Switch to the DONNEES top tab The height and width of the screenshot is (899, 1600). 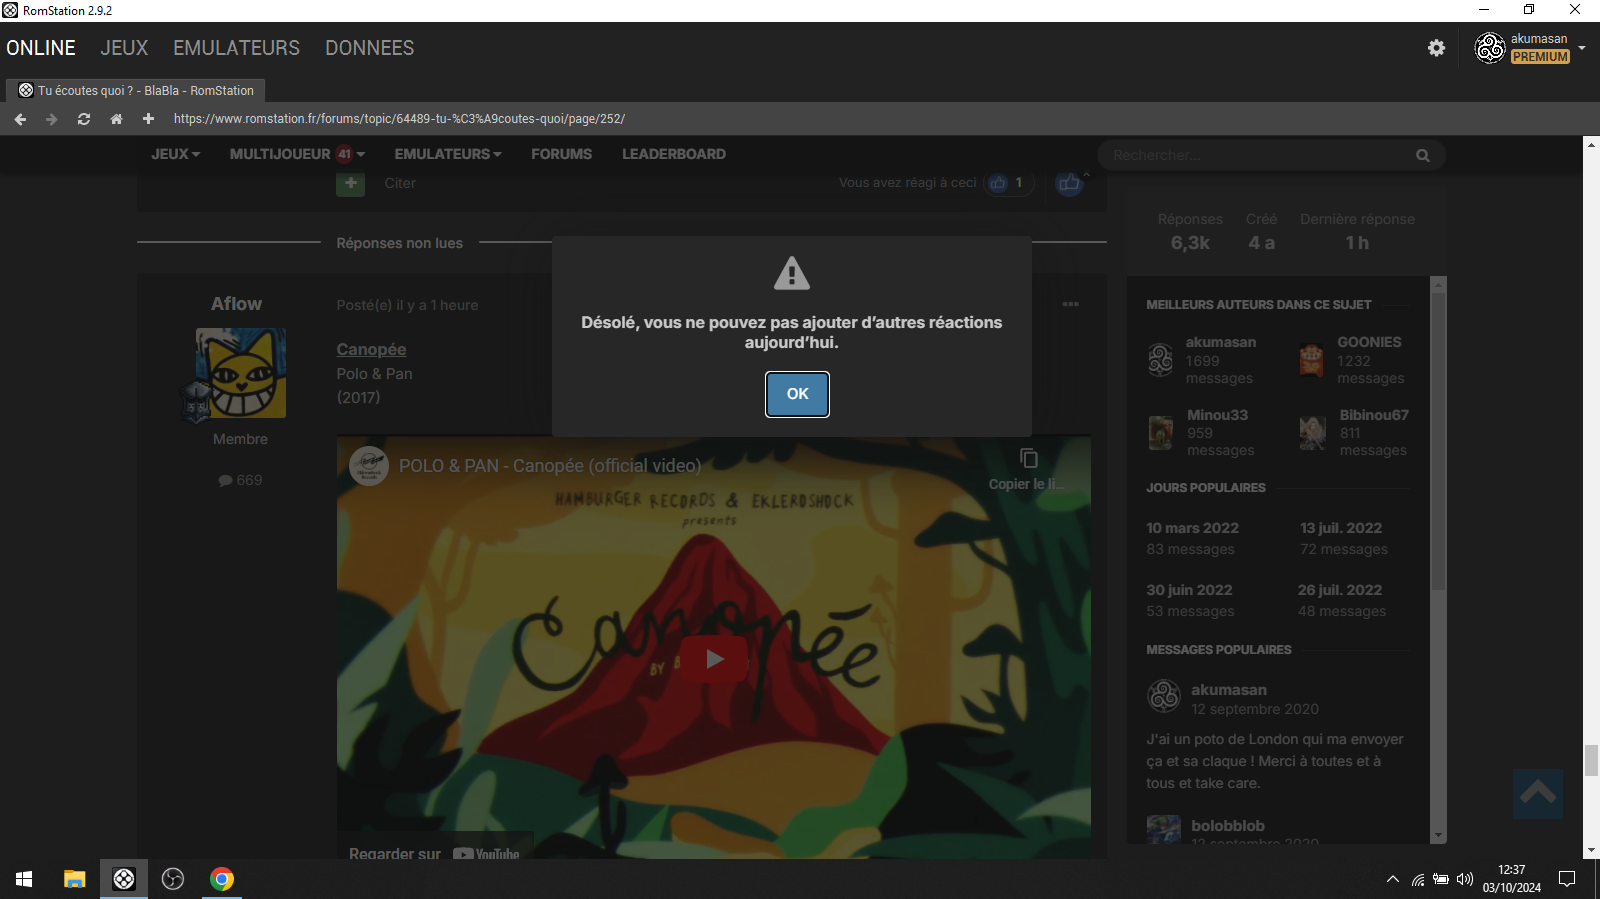tap(369, 48)
